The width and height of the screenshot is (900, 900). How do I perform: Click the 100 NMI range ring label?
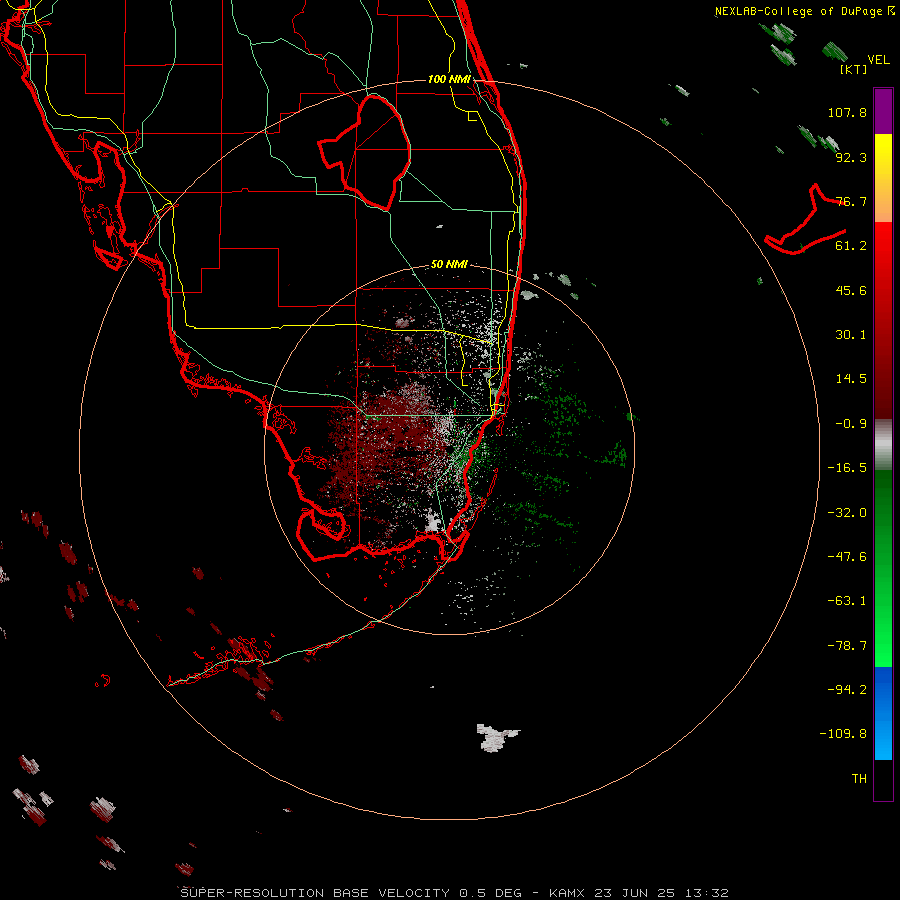pos(449,79)
